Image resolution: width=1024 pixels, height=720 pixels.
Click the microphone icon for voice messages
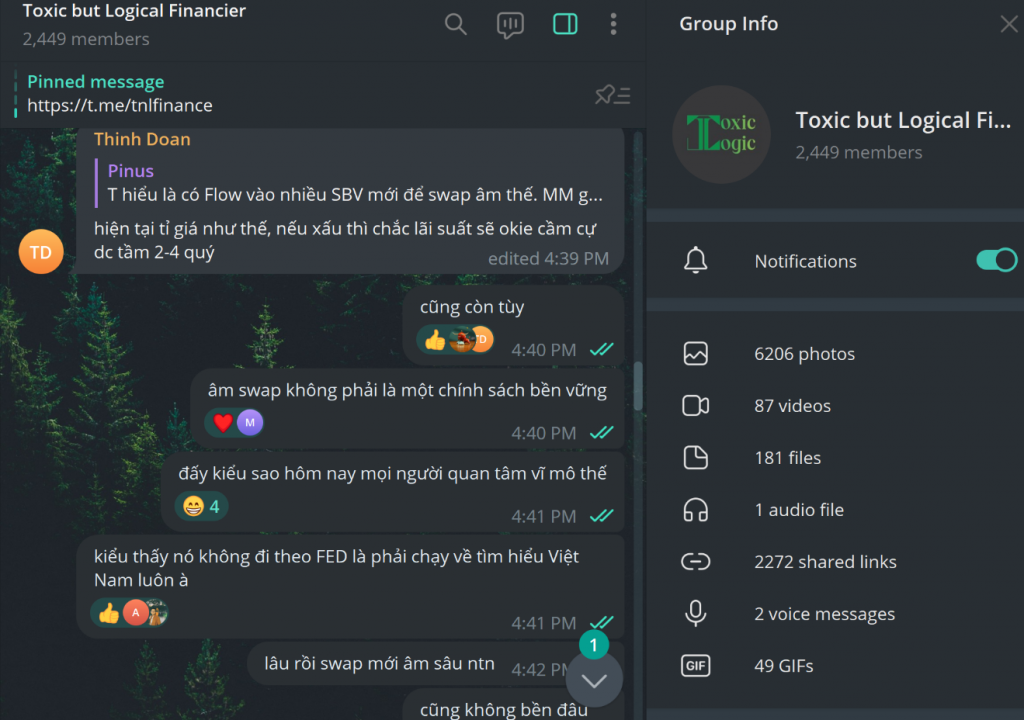pos(695,614)
